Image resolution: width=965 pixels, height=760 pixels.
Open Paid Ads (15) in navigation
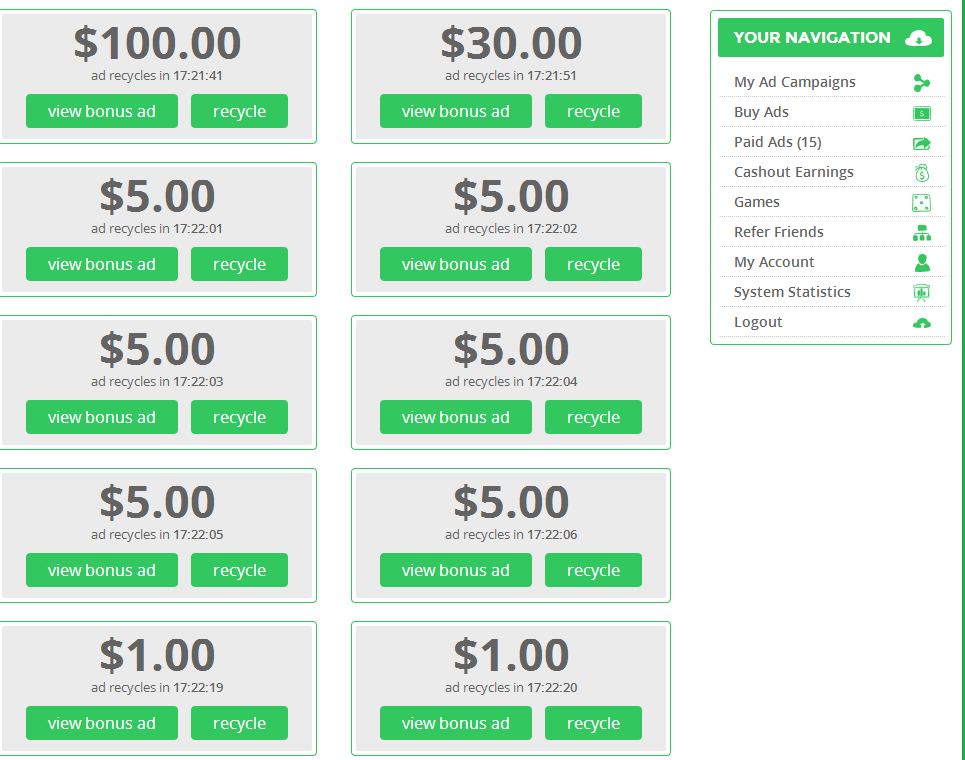[x=777, y=142]
